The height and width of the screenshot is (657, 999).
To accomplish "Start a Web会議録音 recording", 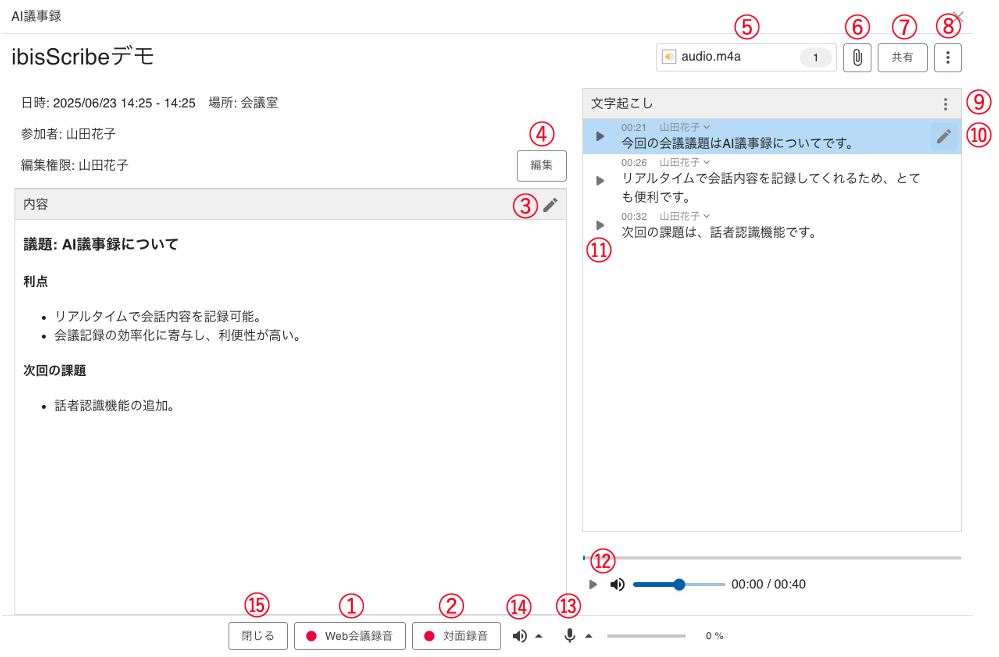I will (x=349, y=635).
